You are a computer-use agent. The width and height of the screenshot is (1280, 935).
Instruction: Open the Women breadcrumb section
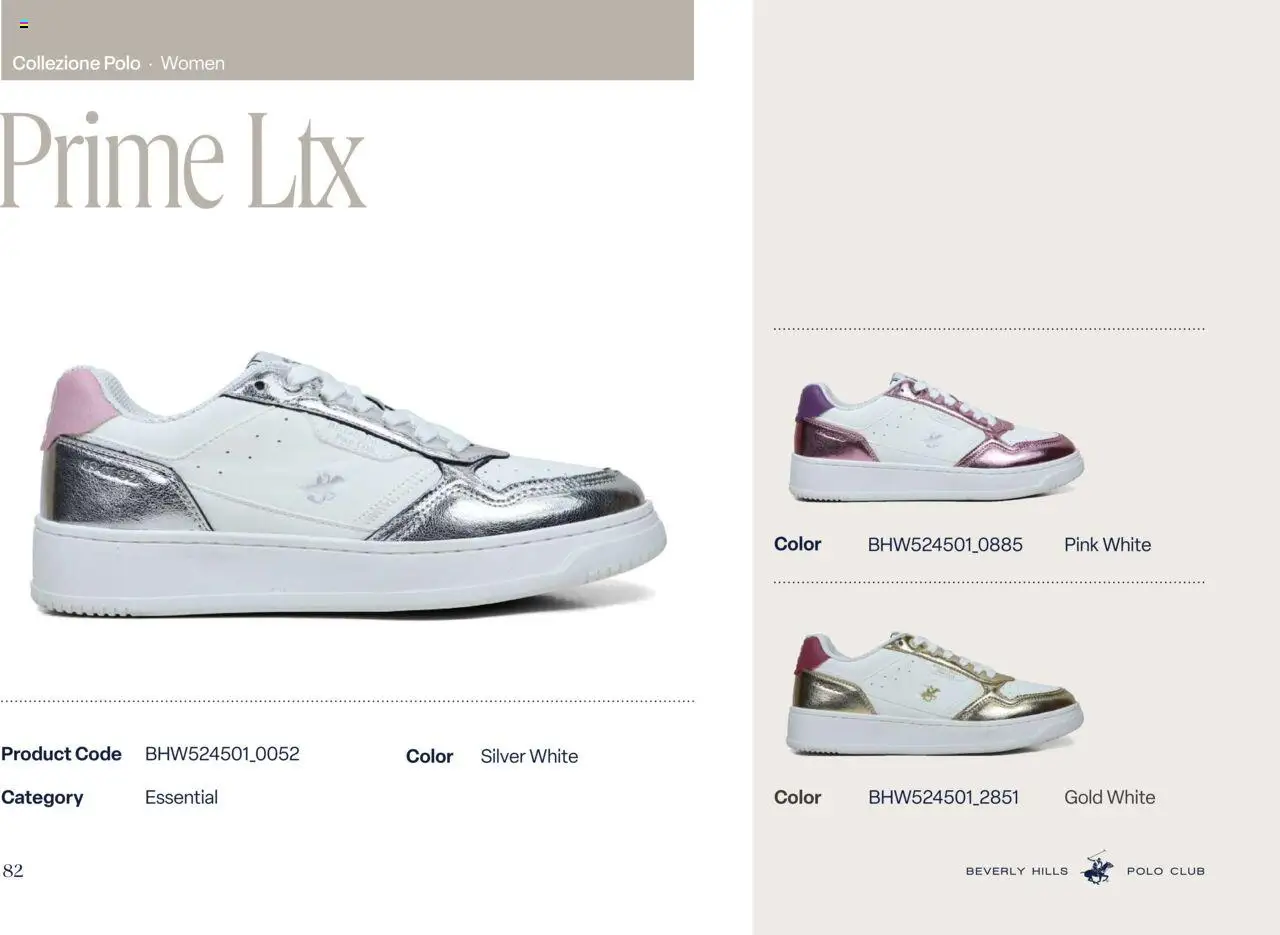[192, 63]
